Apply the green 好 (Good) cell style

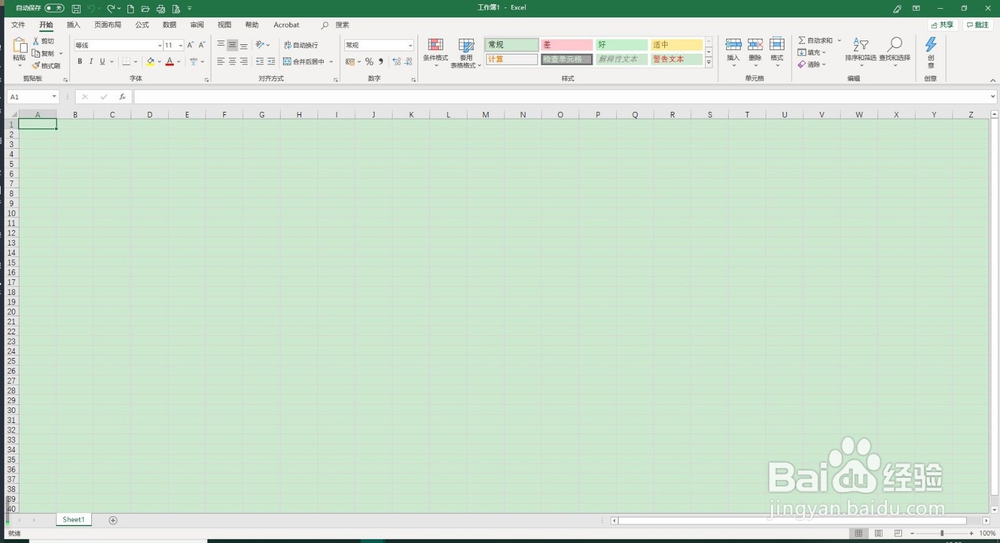[621, 45]
